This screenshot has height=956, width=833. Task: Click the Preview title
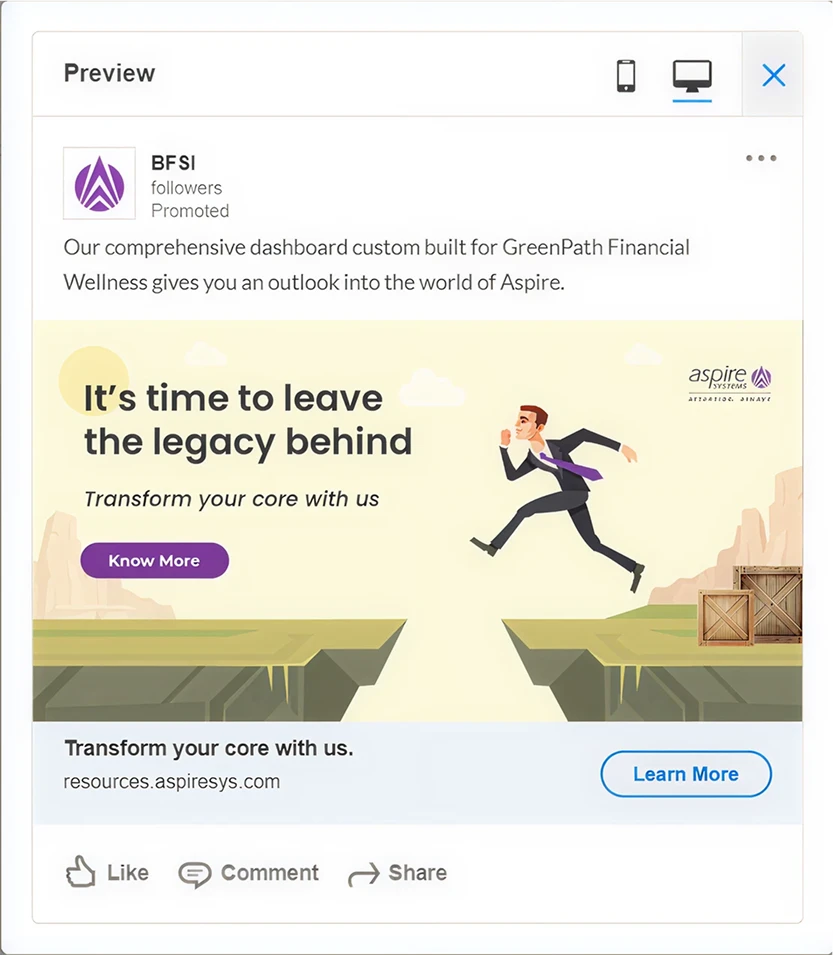[109, 73]
